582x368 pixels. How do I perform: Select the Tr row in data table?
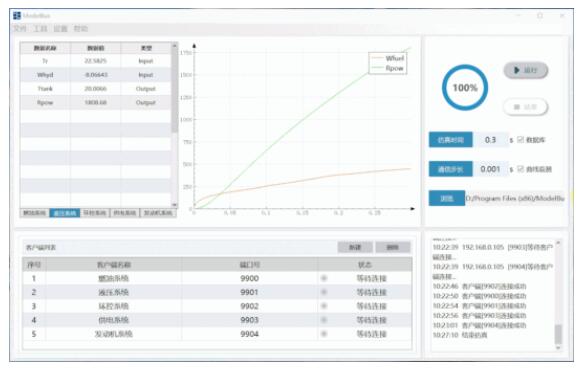coord(96,61)
